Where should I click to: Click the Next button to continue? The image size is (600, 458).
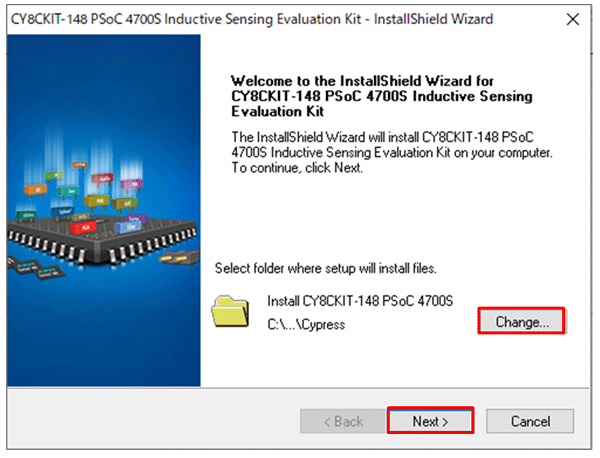tap(430, 421)
